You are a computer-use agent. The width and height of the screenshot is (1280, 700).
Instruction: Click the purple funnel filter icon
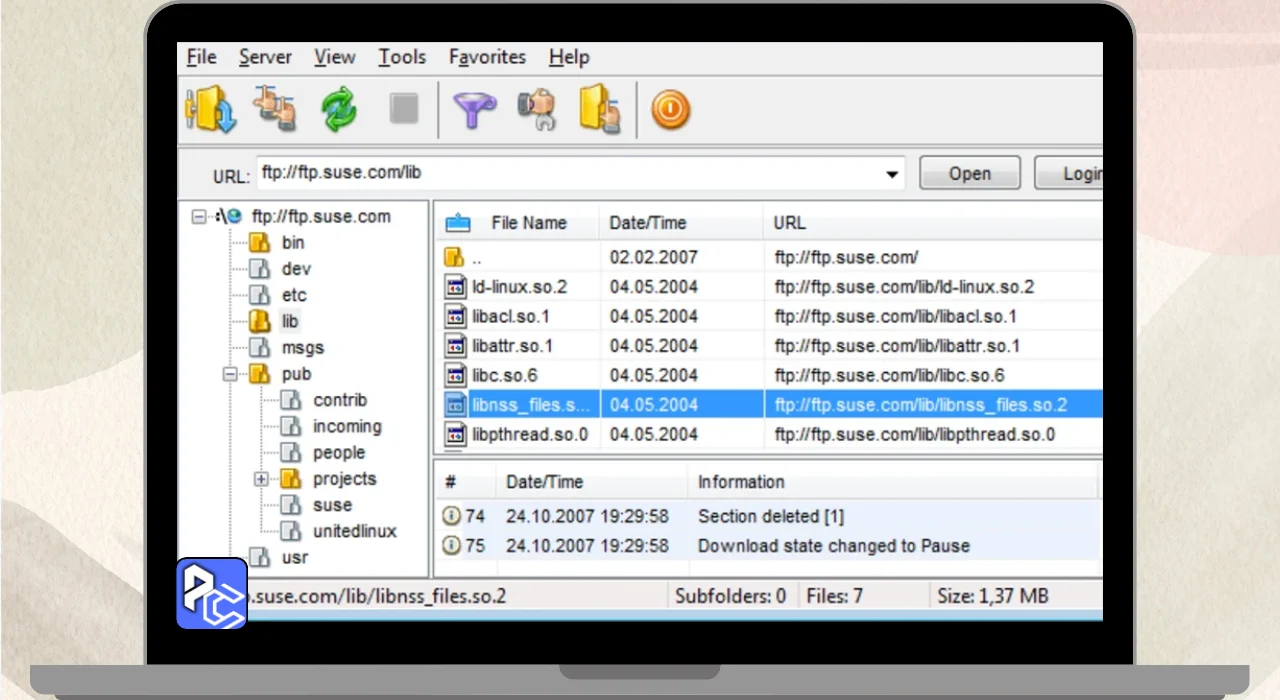pos(474,109)
